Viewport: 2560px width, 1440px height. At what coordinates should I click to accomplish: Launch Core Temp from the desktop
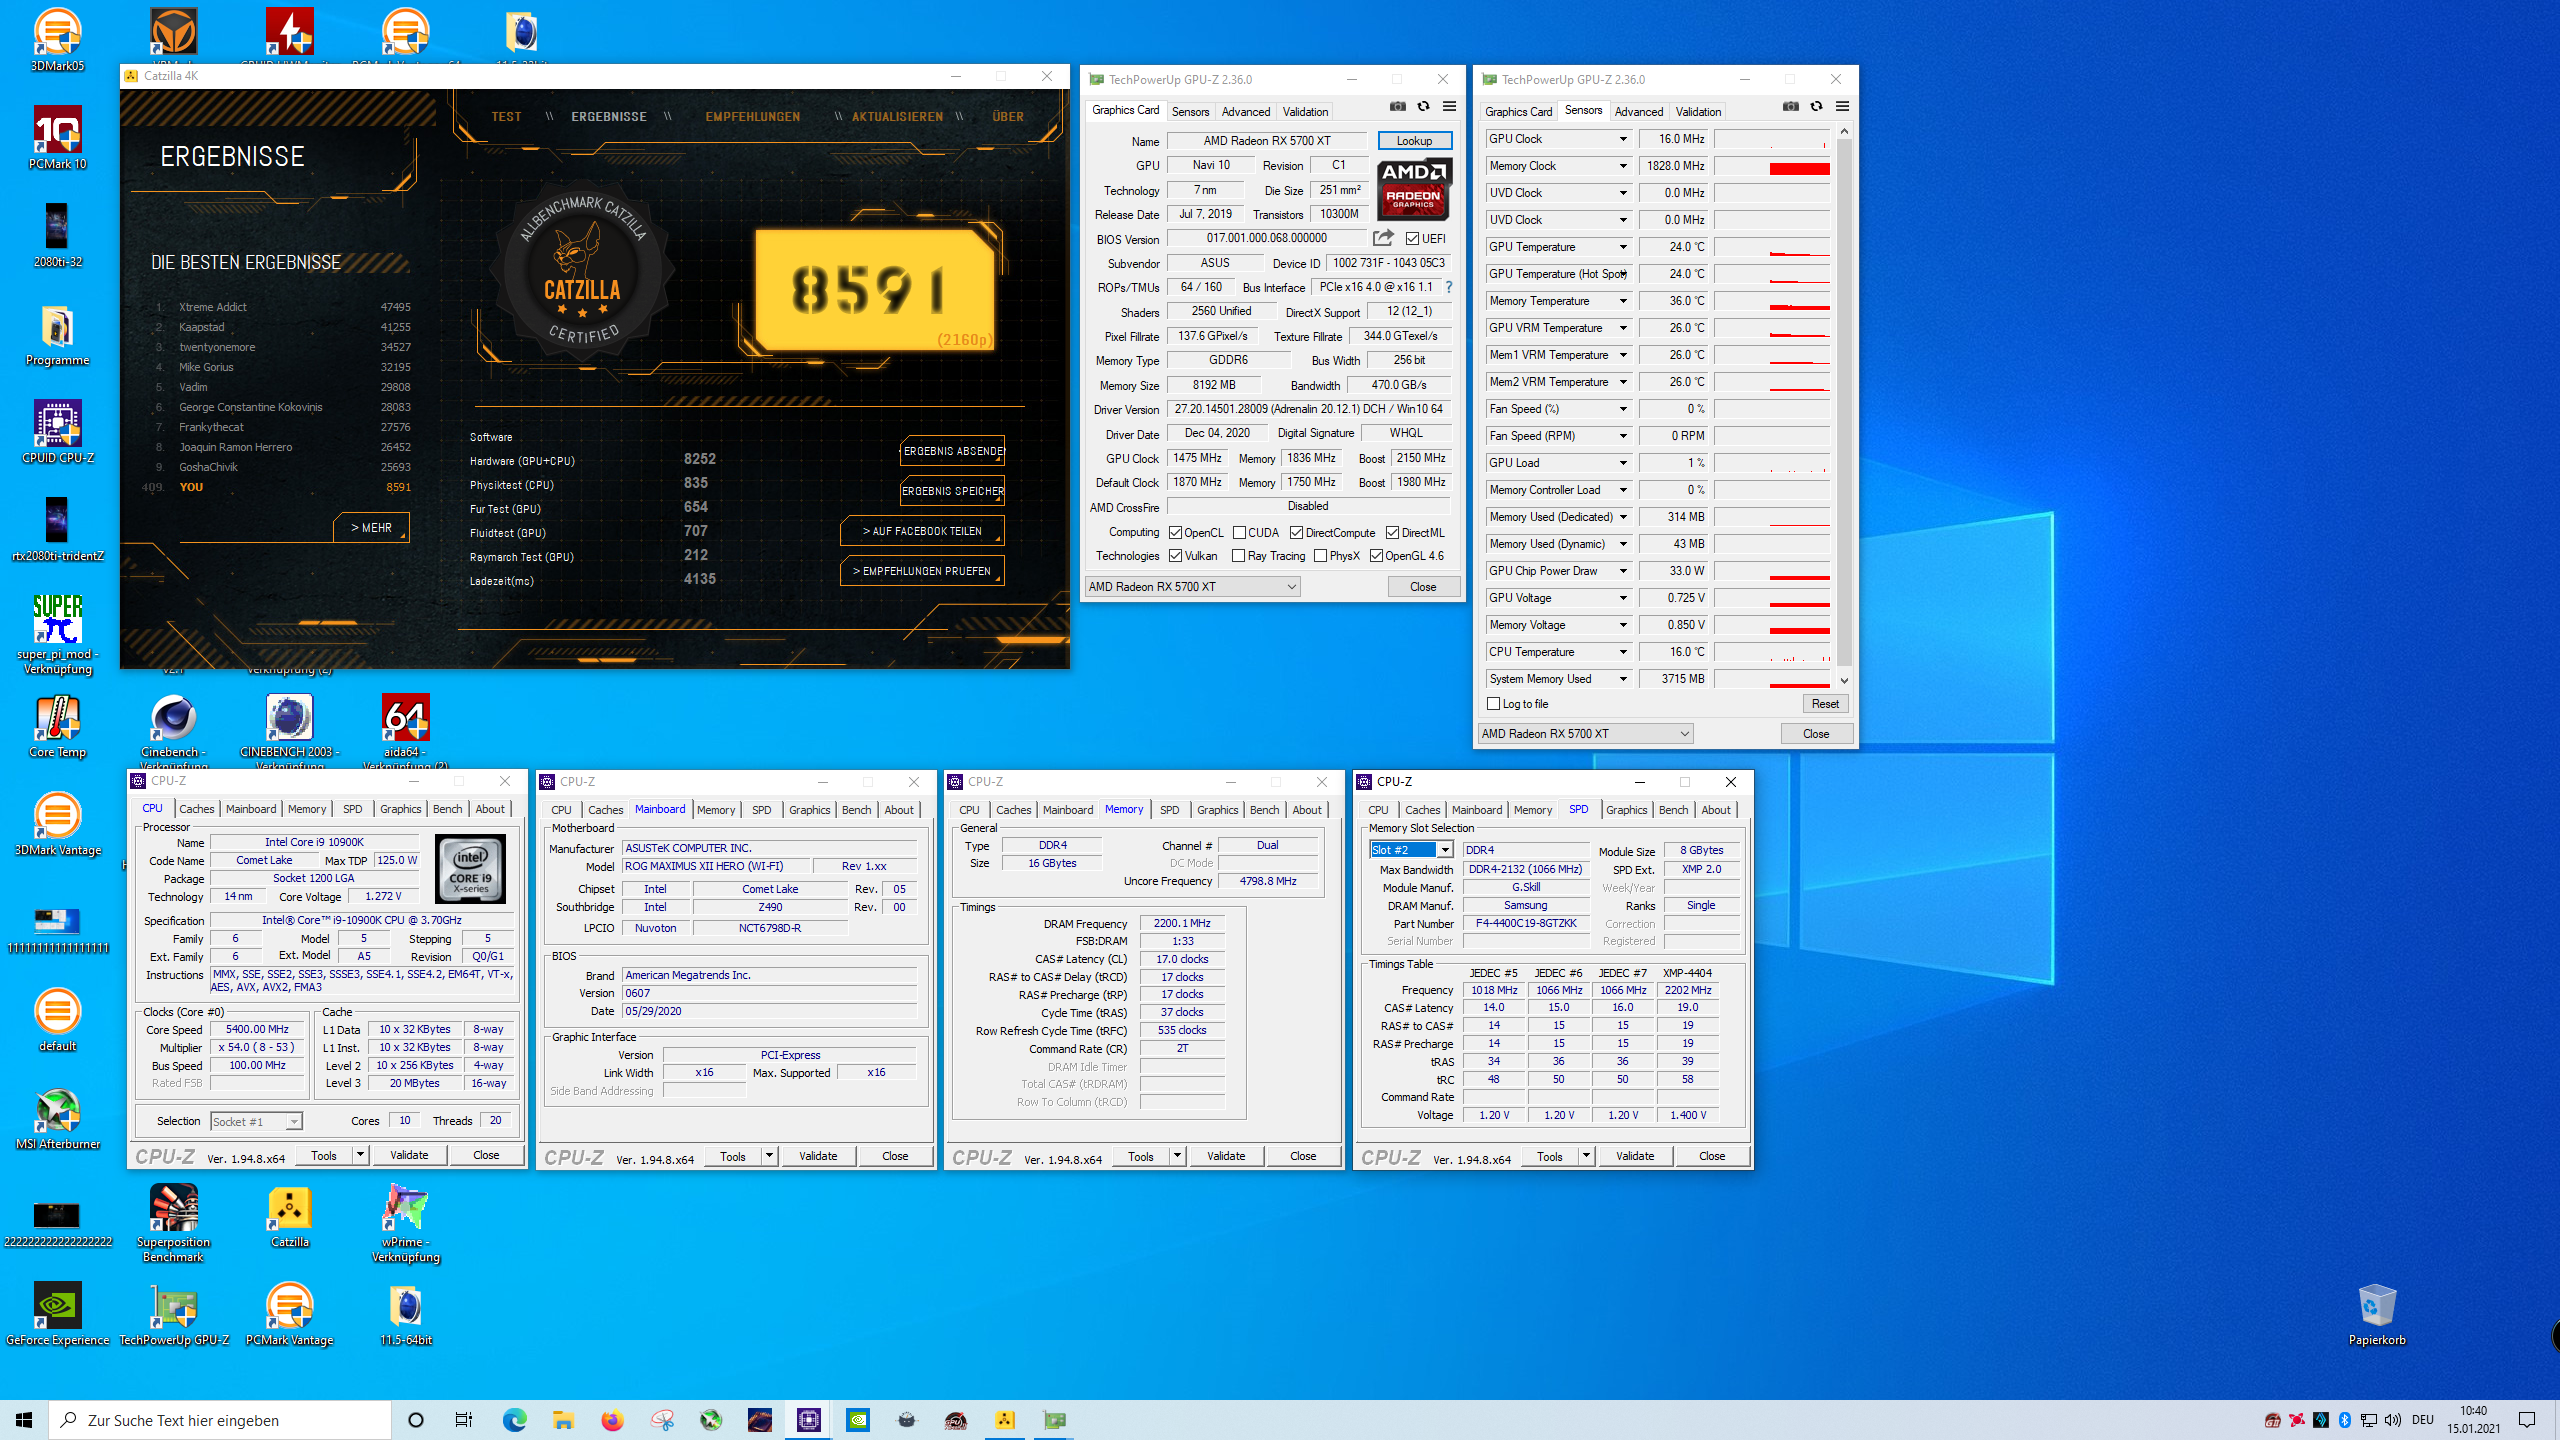pyautogui.click(x=57, y=726)
